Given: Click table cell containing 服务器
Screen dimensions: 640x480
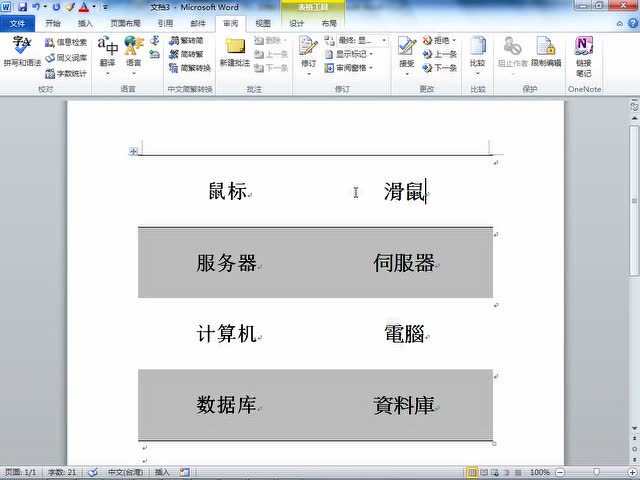Looking at the screenshot, I should pyautogui.click(x=227, y=263).
